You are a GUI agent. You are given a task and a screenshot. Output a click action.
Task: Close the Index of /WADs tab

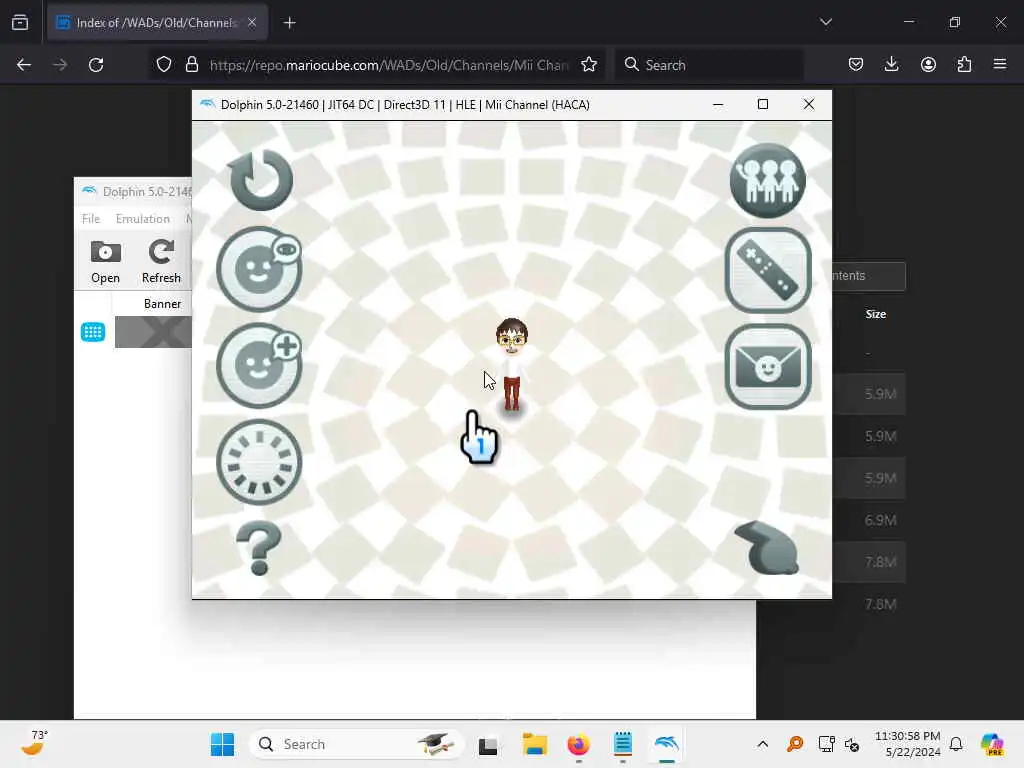252,22
